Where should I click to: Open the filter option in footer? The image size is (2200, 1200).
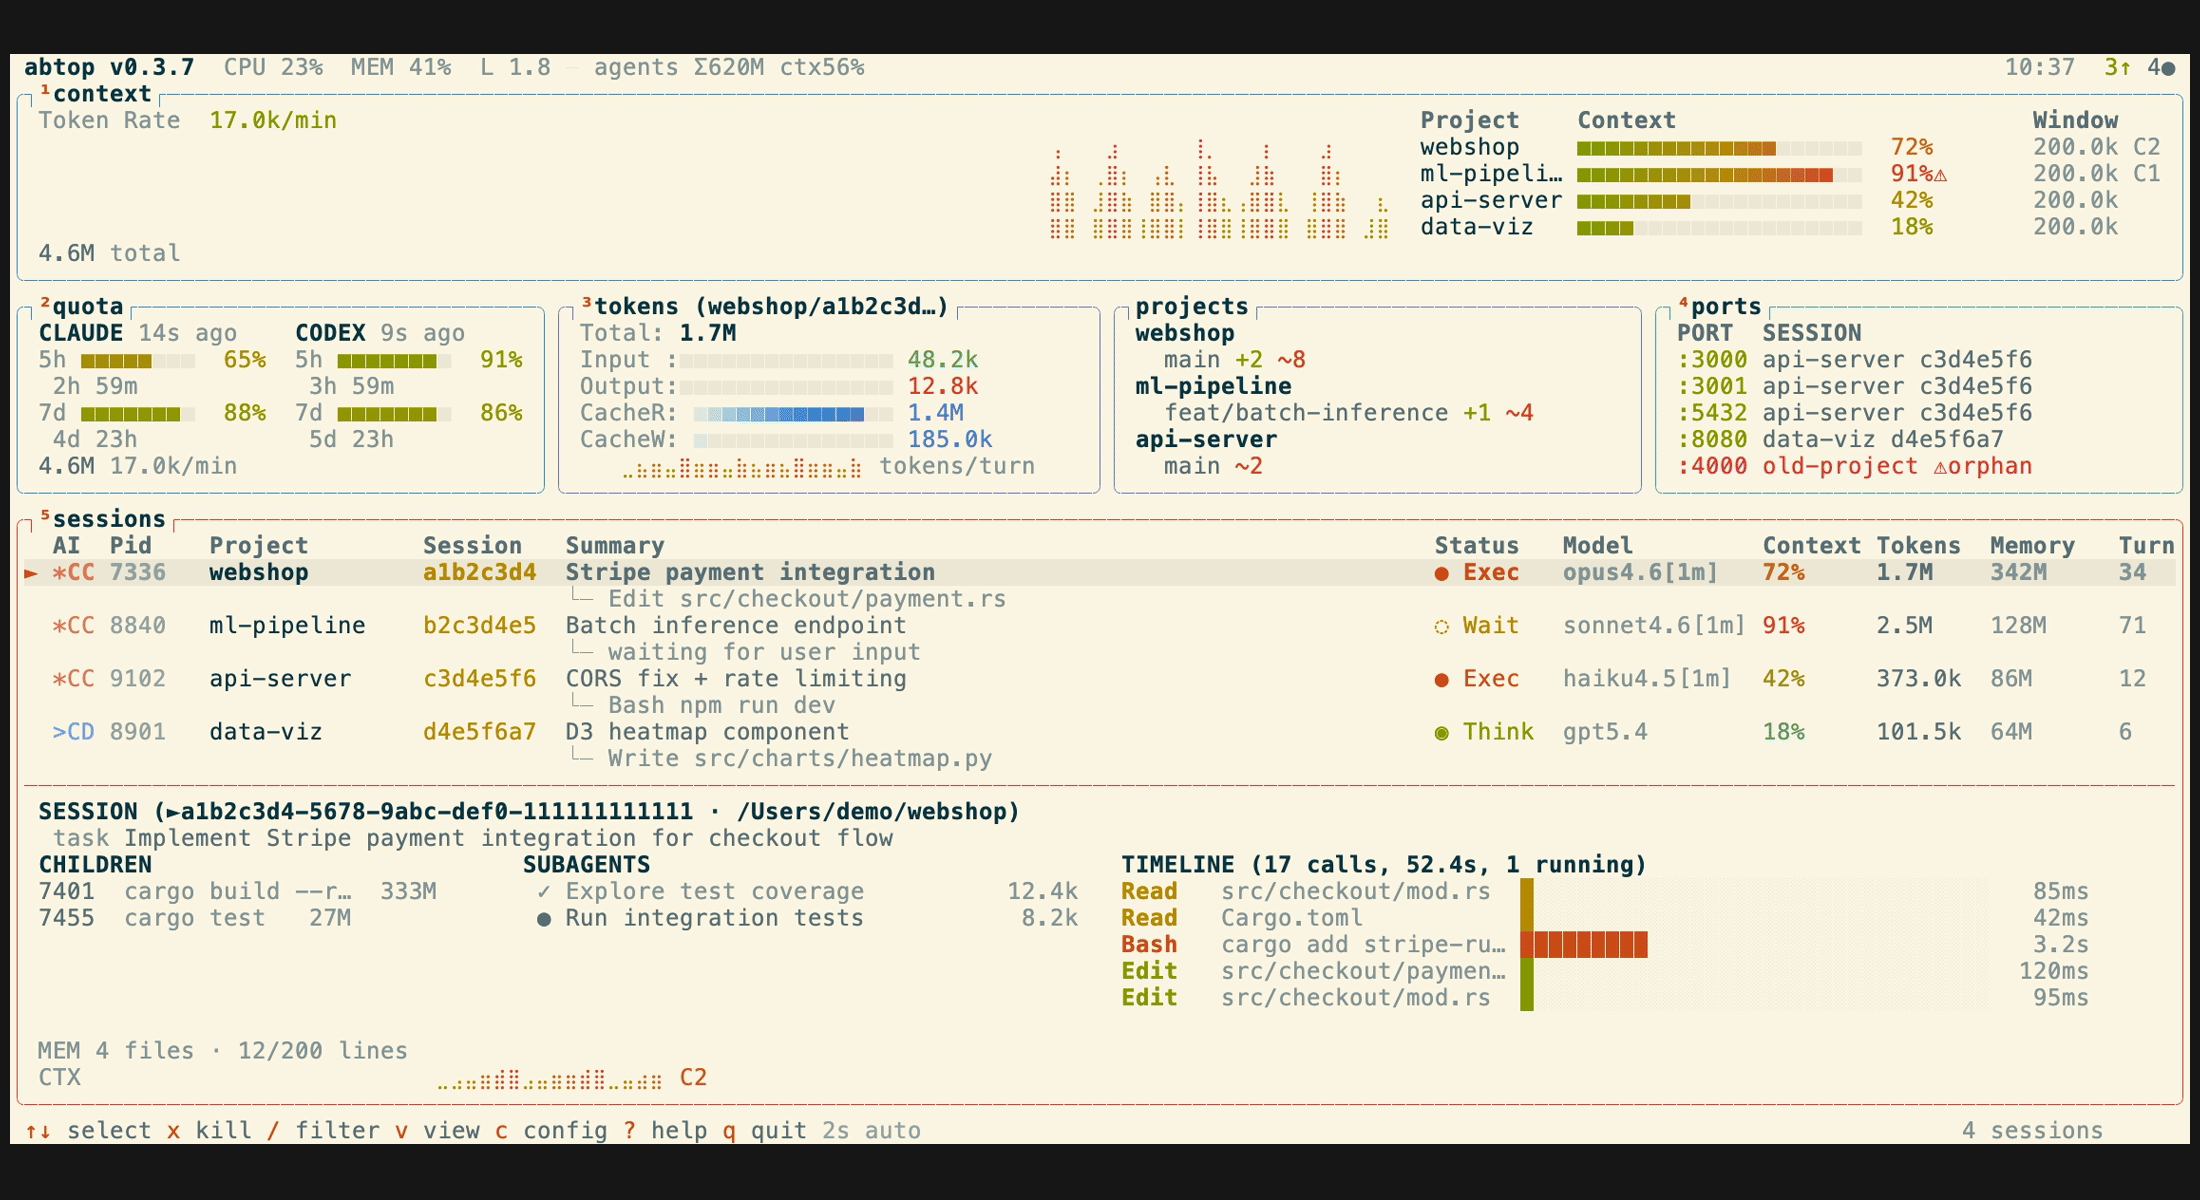(x=337, y=1130)
